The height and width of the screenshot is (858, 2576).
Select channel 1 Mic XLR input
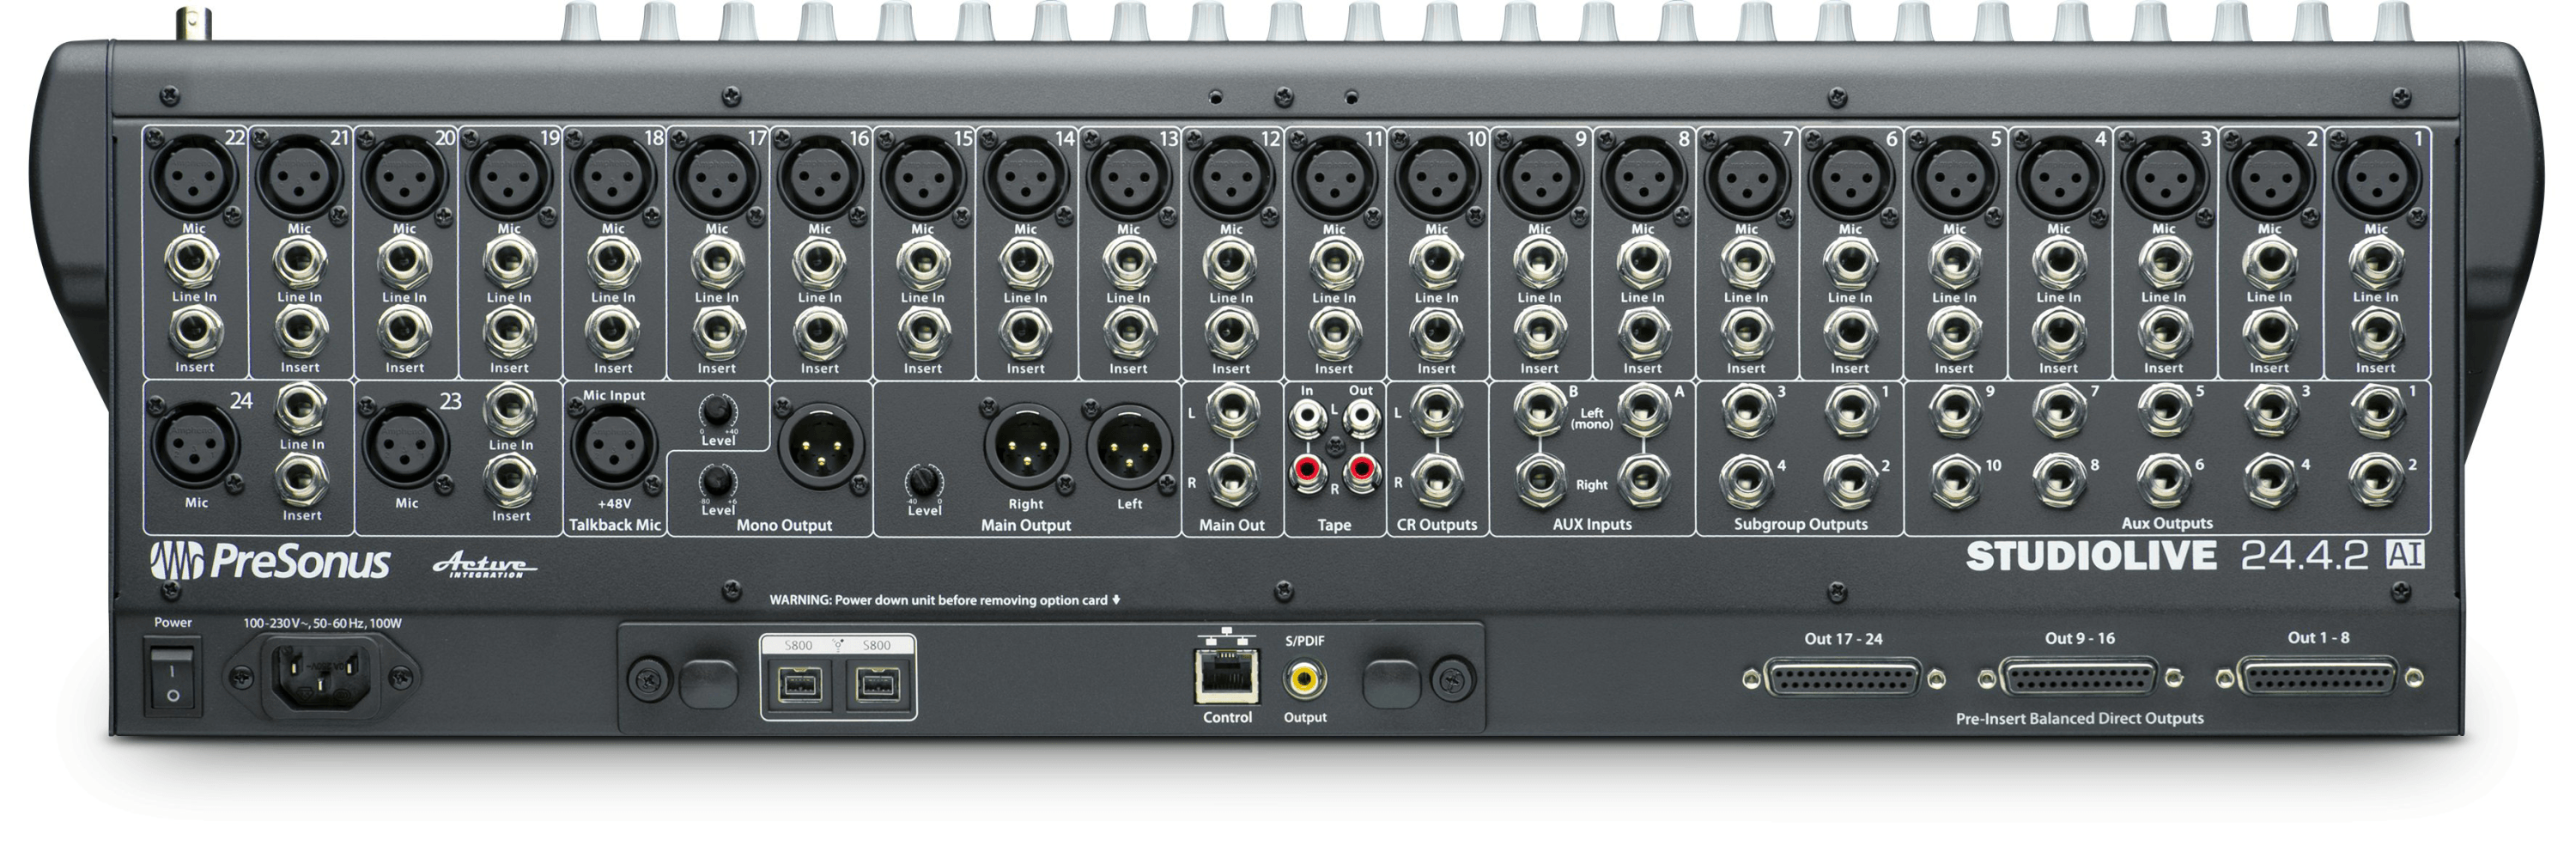click(x=2376, y=176)
